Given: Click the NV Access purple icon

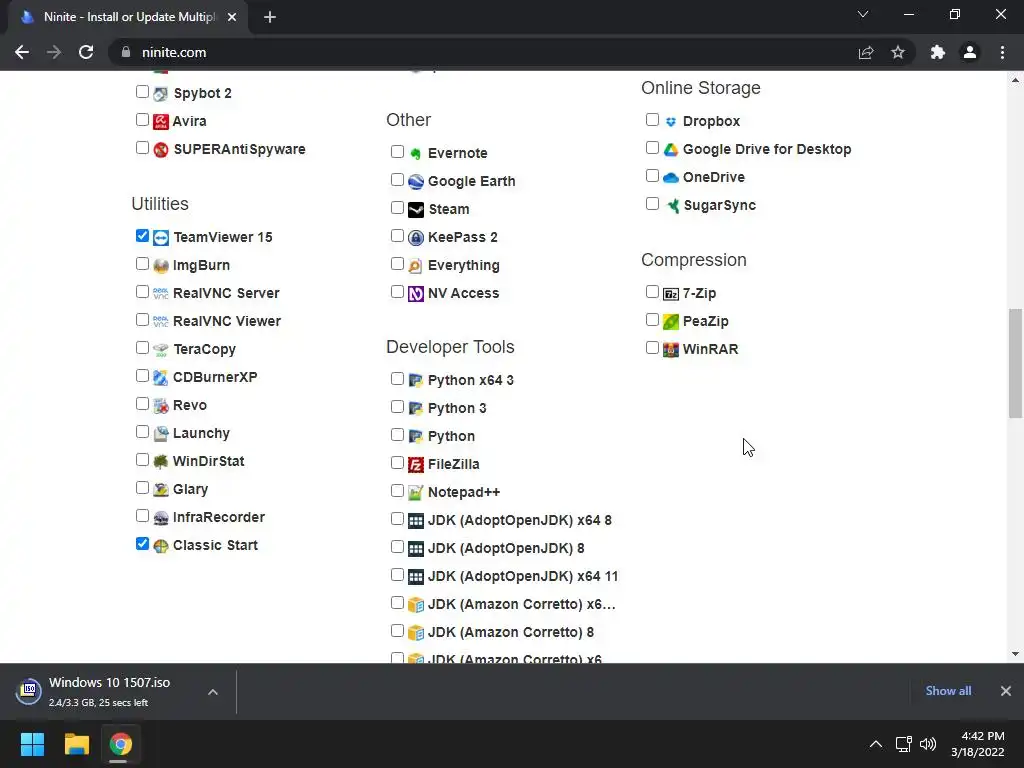Looking at the screenshot, I should 415,294.
